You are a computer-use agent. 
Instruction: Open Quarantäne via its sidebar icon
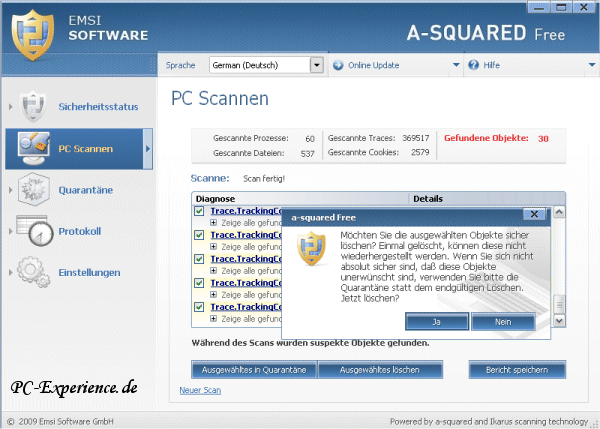click(33, 190)
